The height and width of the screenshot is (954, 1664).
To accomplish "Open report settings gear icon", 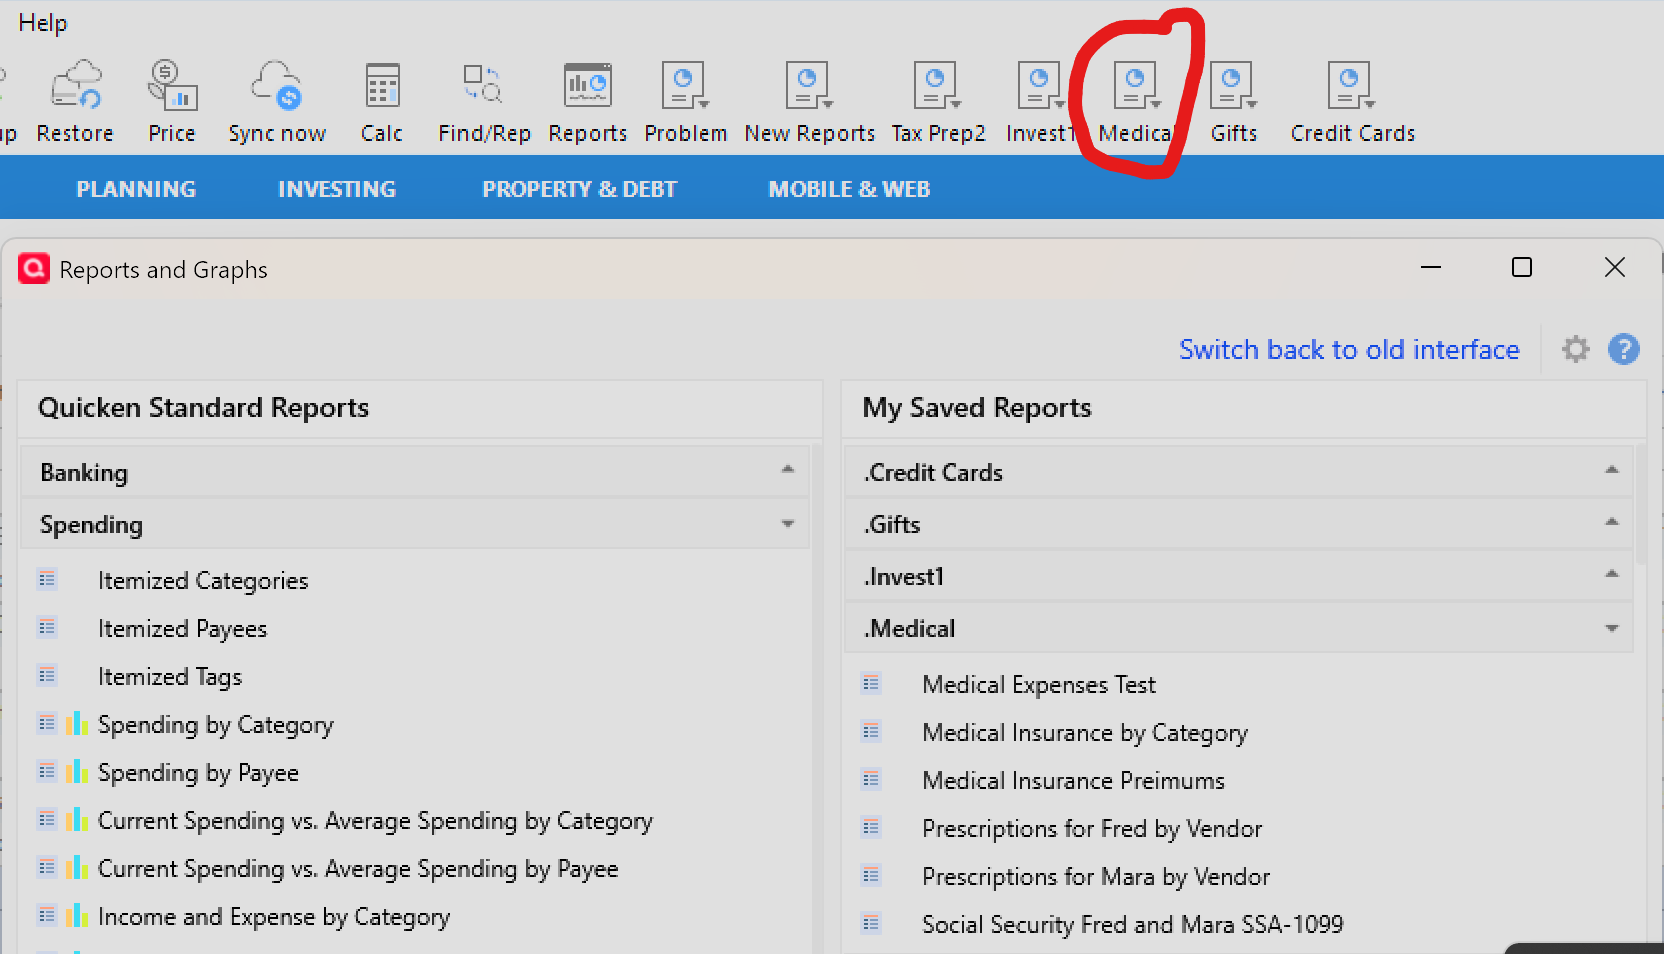I will [x=1576, y=349].
